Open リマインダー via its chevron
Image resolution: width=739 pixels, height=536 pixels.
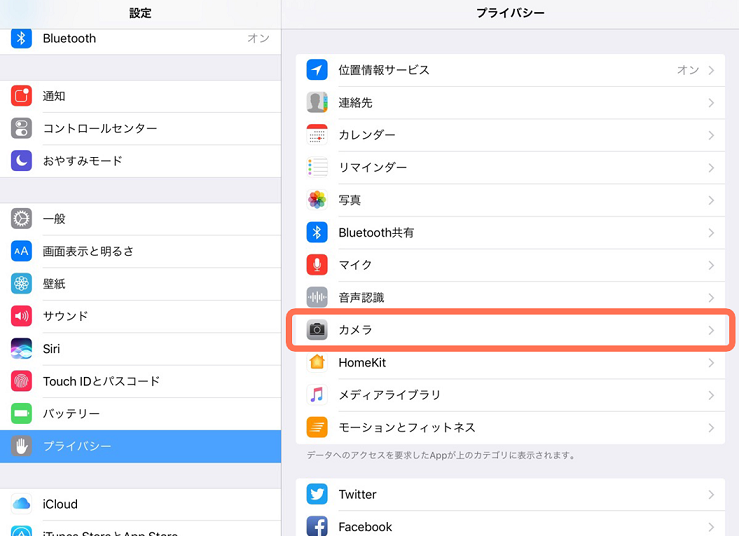[x=711, y=168]
